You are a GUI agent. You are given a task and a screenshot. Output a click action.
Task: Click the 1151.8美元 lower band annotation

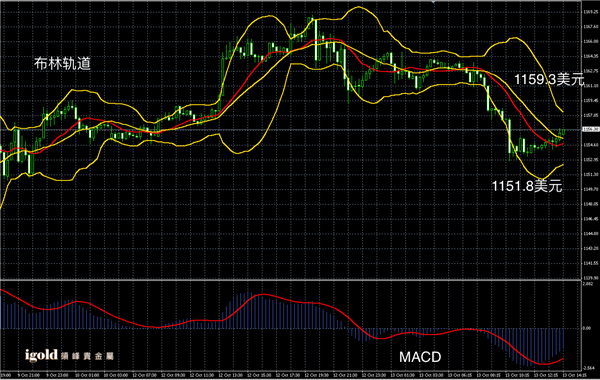[527, 186]
